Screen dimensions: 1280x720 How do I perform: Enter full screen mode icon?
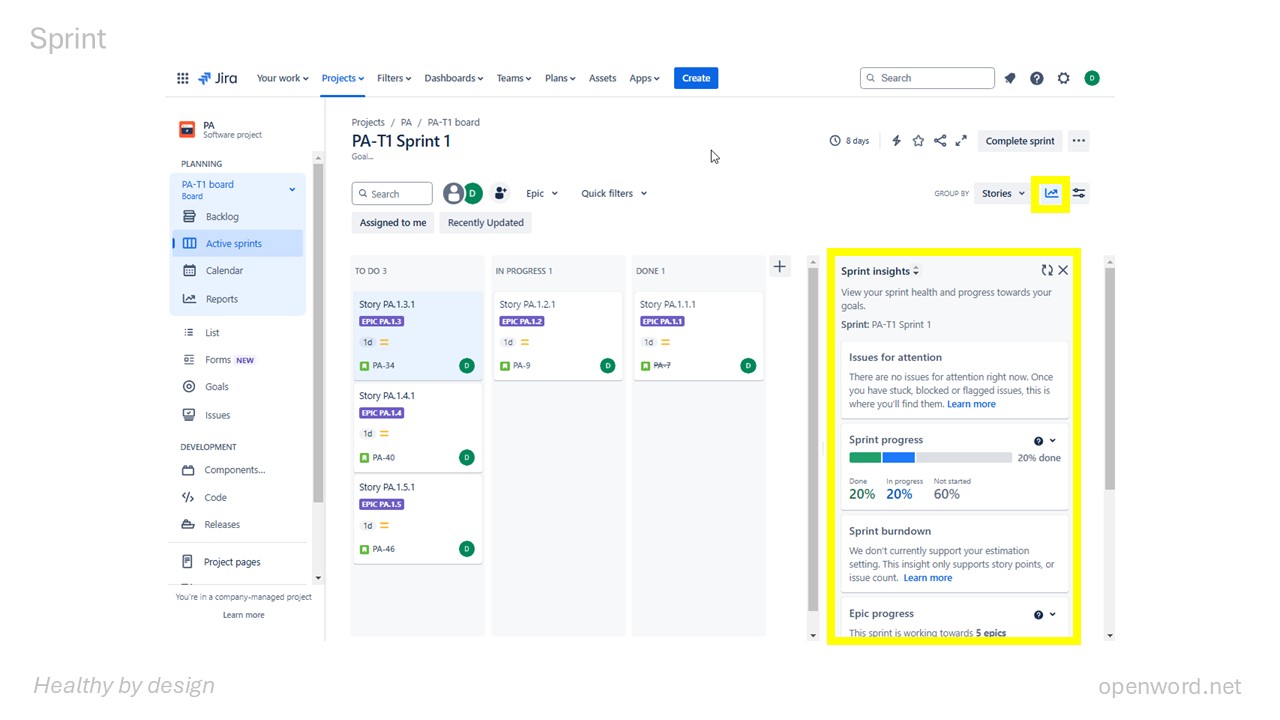pyautogui.click(x=961, y=141)
